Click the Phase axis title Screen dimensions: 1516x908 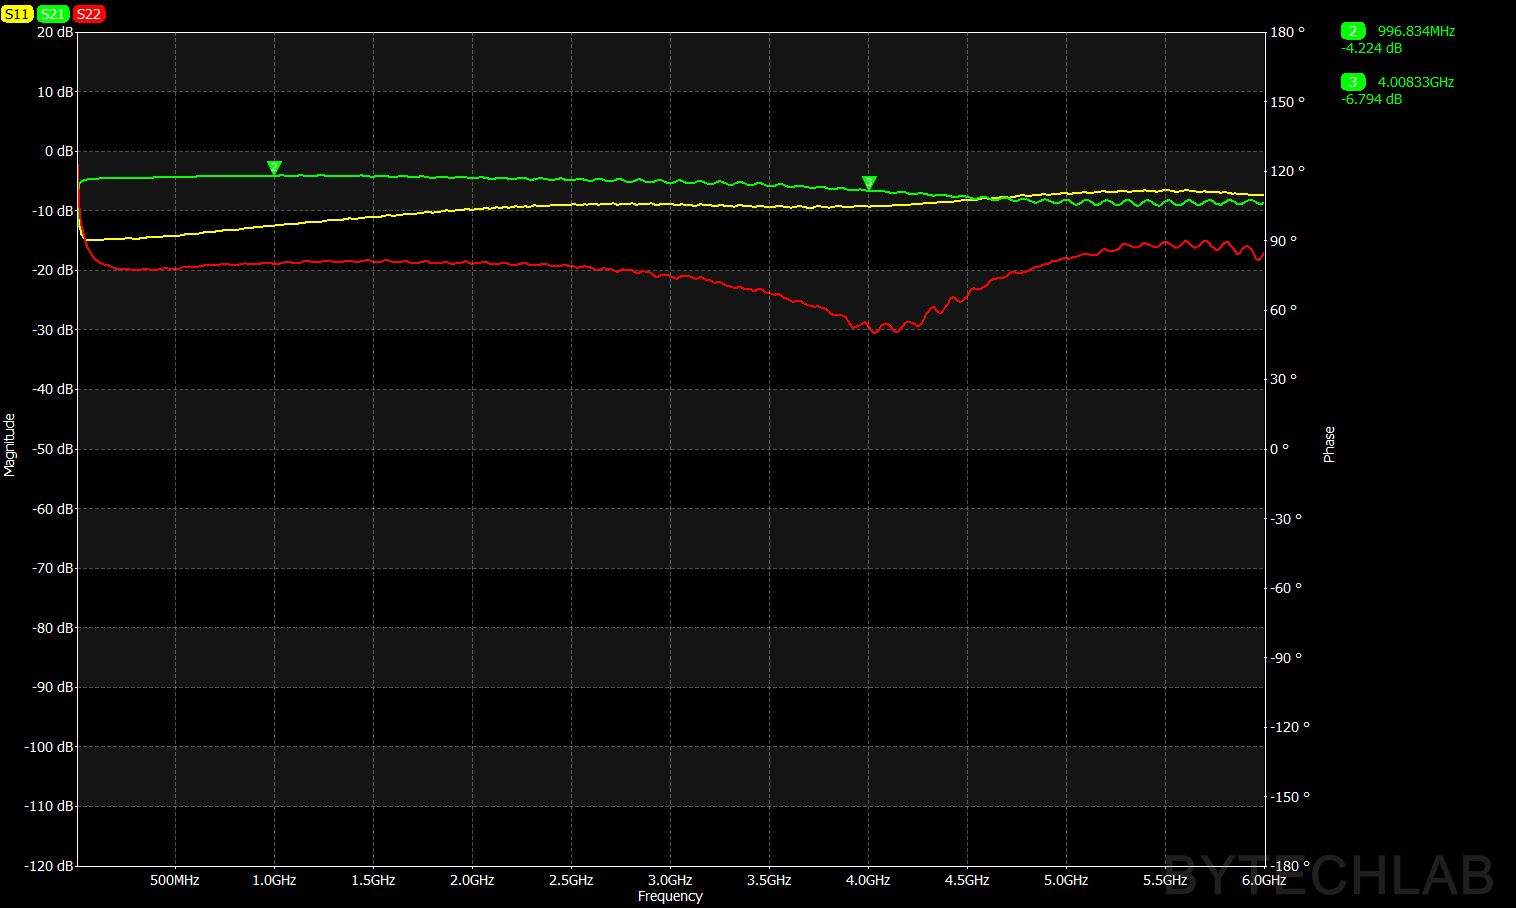[1329, 444]
